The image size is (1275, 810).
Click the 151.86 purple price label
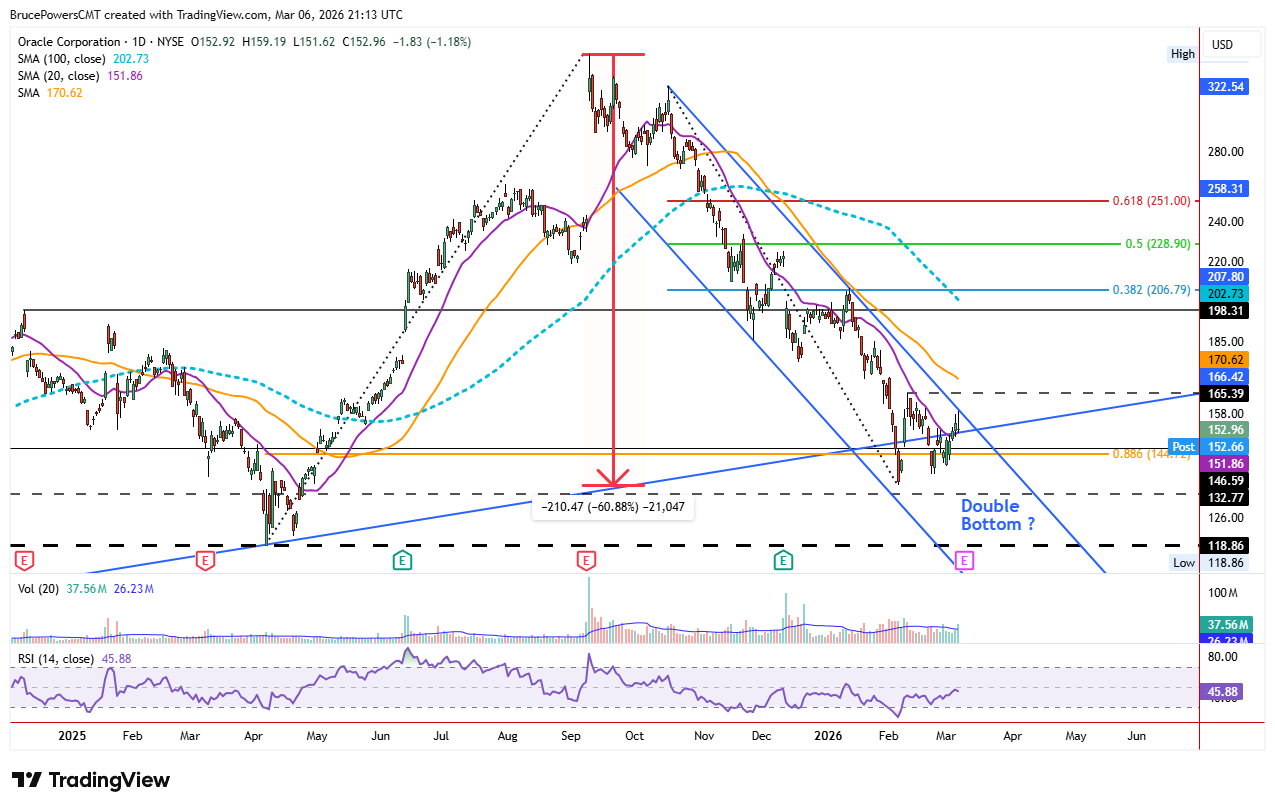coord(1225,464)
